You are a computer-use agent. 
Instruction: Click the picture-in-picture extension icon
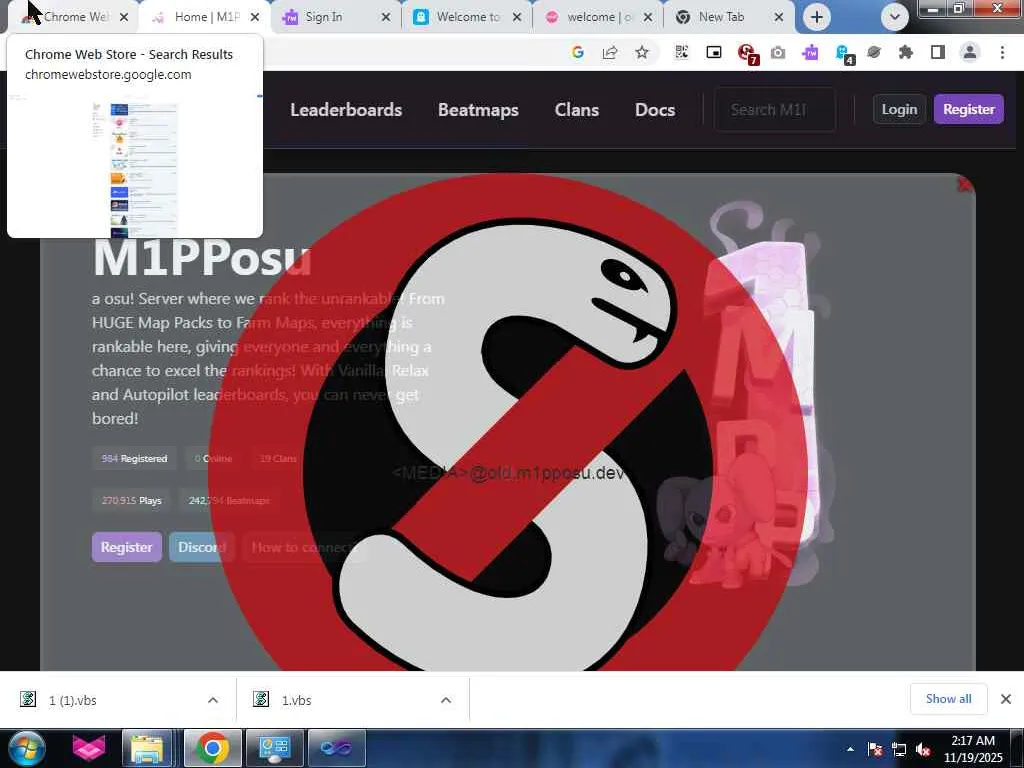(714, 52)
